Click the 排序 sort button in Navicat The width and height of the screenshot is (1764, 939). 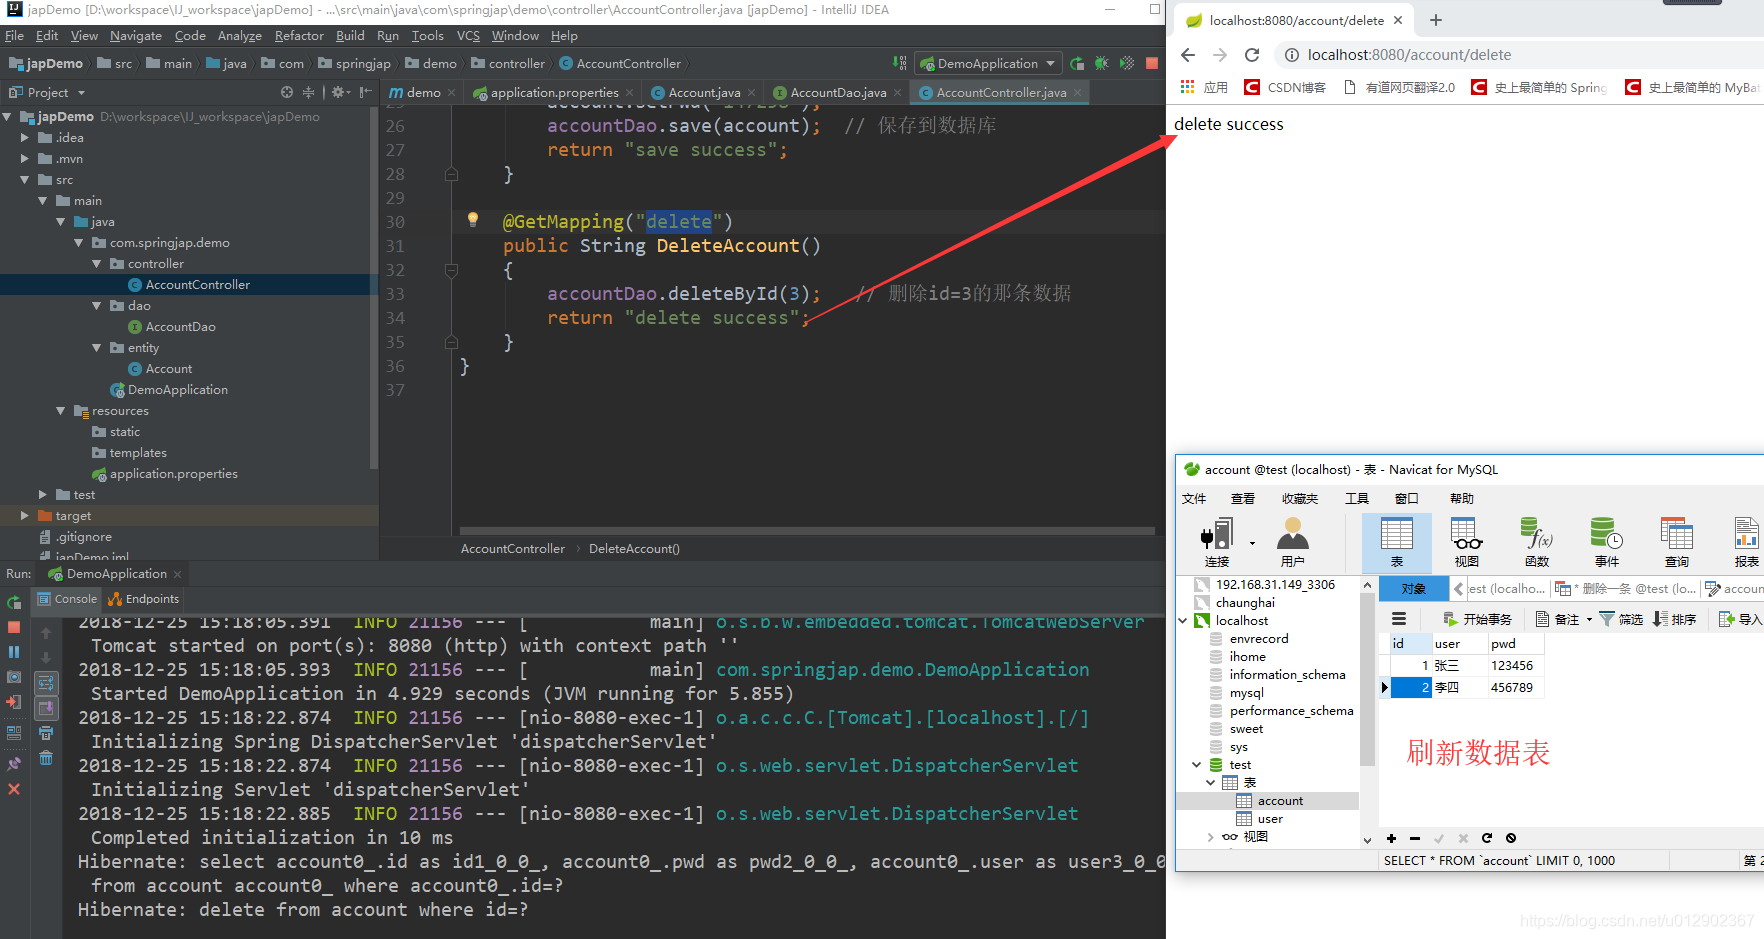click(1675, 619)
